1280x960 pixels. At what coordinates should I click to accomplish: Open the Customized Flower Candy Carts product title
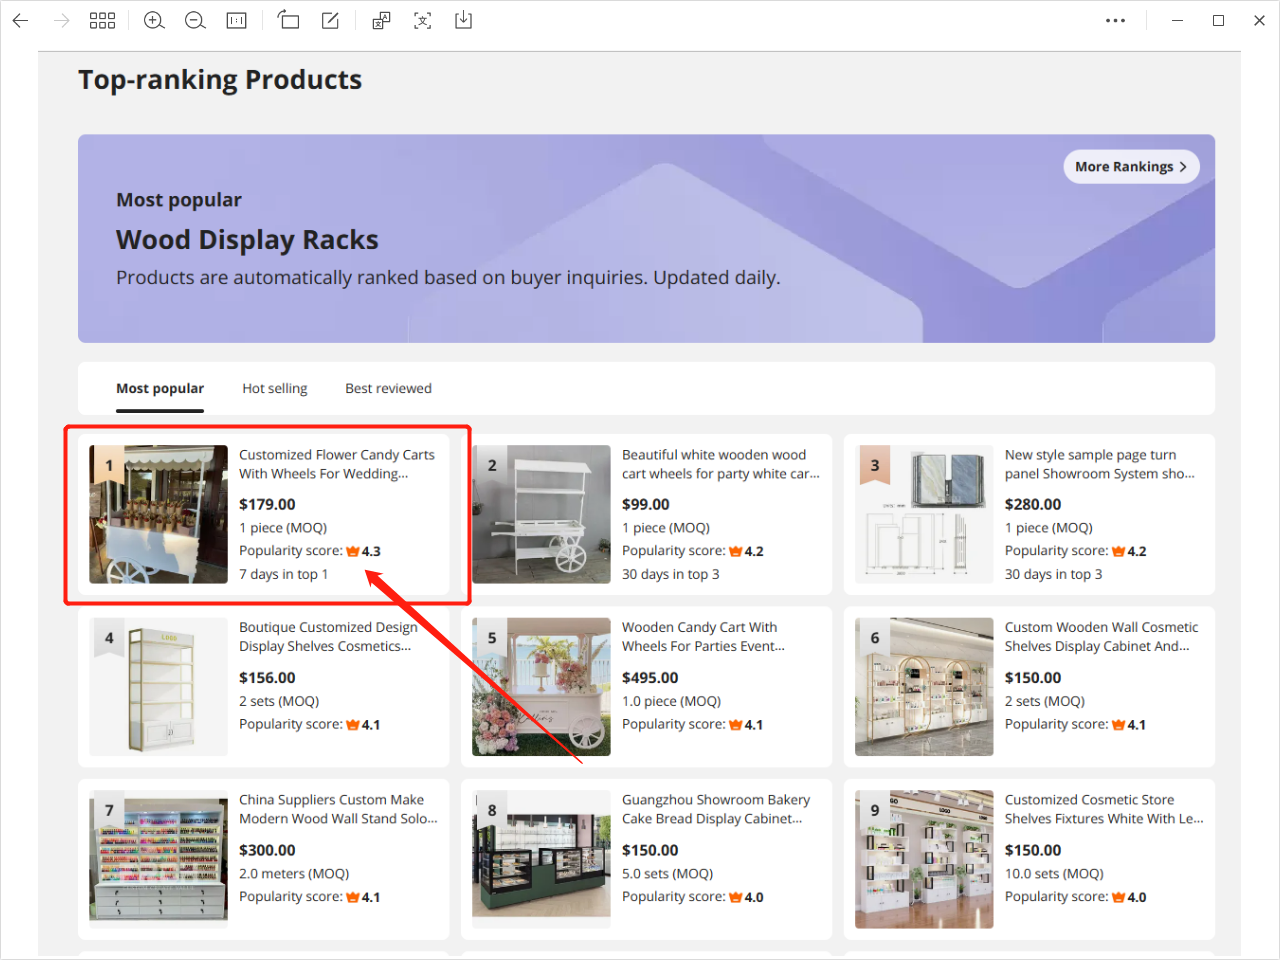coord(336,464)
